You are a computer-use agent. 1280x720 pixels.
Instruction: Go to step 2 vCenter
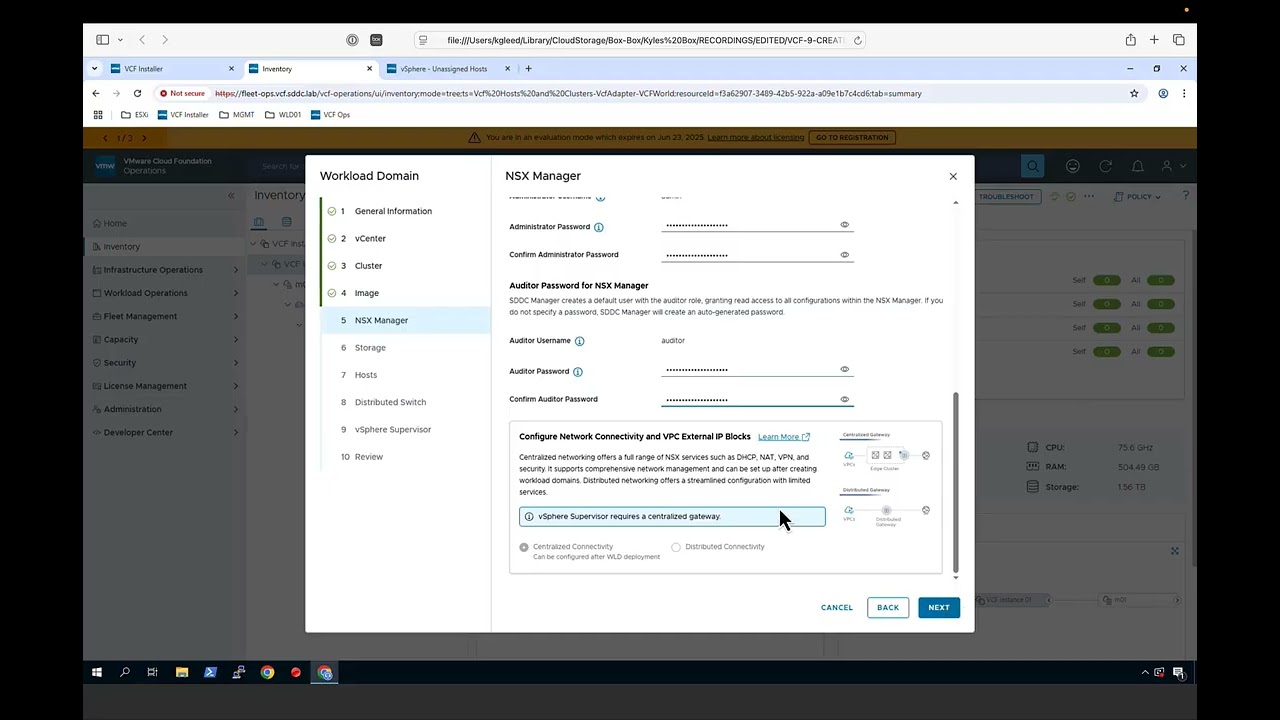370,238
